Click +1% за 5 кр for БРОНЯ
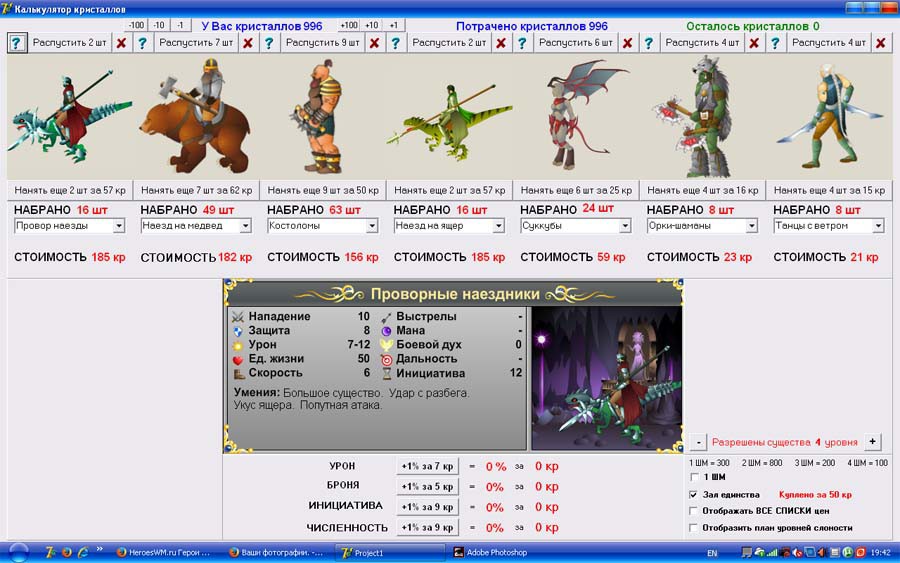900x563 pixels. coord(427,487)
